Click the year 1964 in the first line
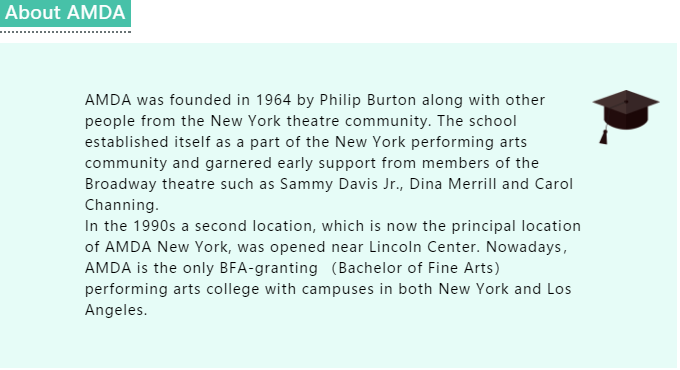The height and width of the screenshot is (370, 680). pos(273,100)
